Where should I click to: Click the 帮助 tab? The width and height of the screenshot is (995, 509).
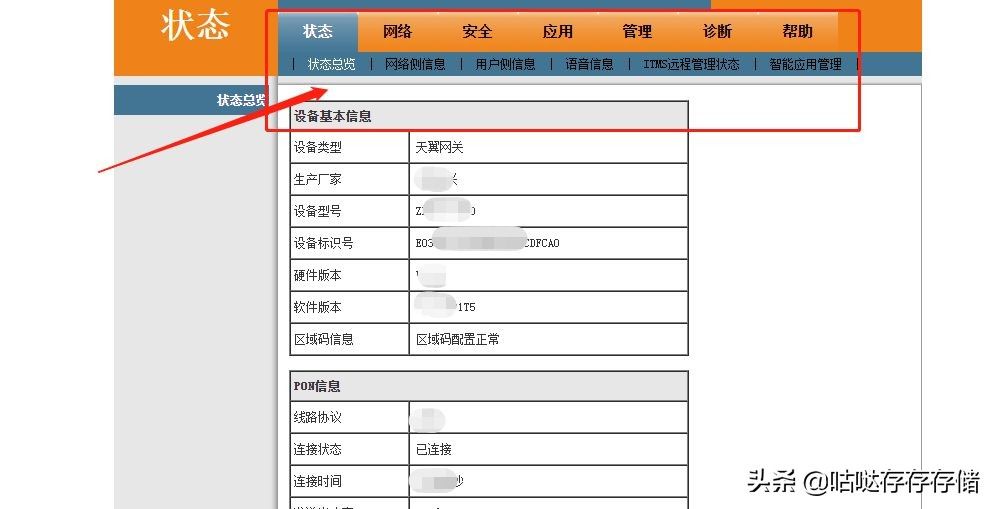797,31
